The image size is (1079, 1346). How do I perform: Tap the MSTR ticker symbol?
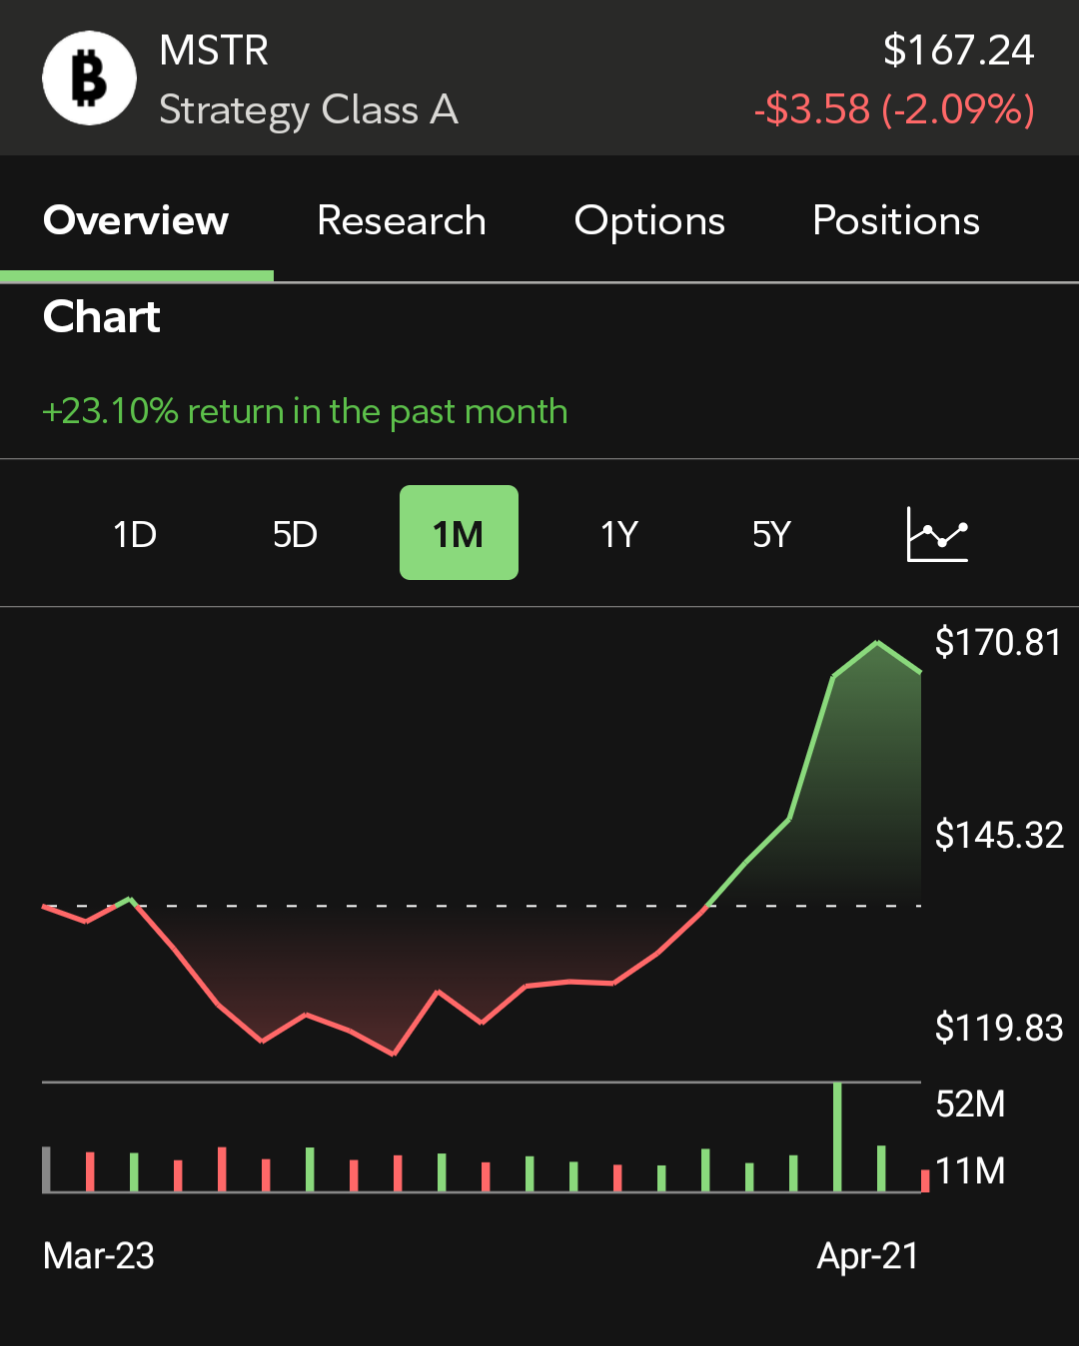click(x=214, y=50)
